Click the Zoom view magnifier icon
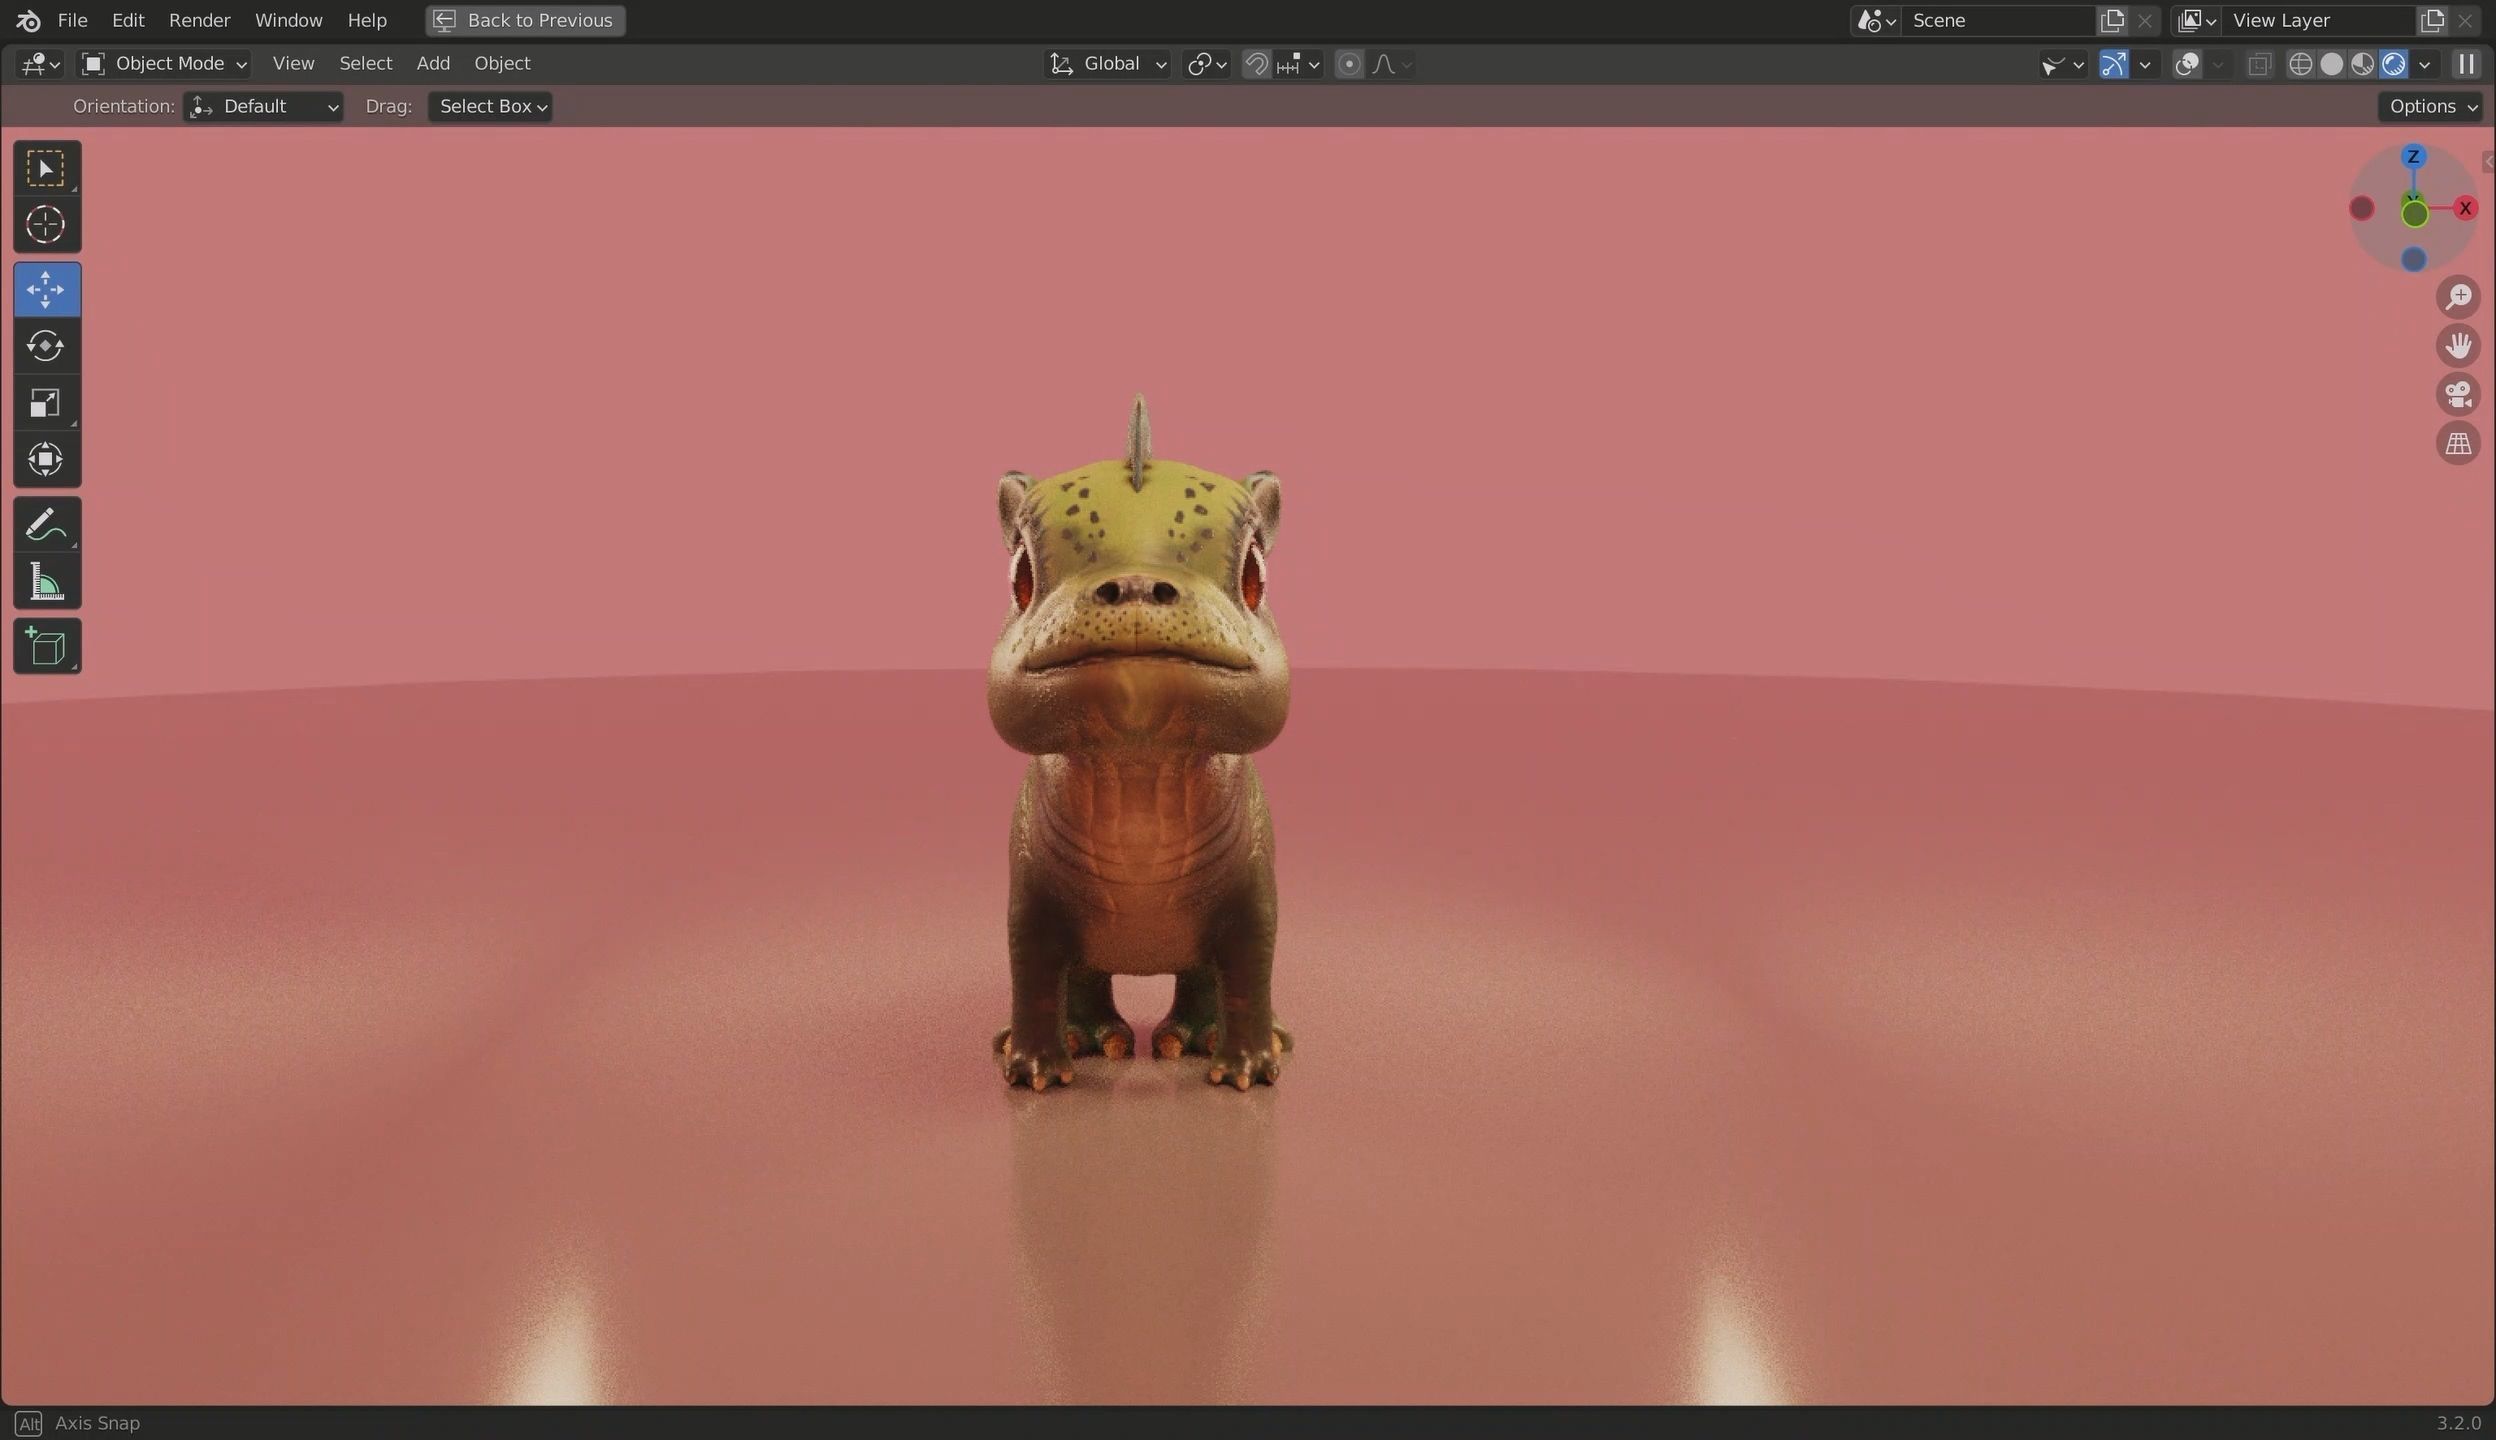The image size is (2496, 1440). point(2458,297)
